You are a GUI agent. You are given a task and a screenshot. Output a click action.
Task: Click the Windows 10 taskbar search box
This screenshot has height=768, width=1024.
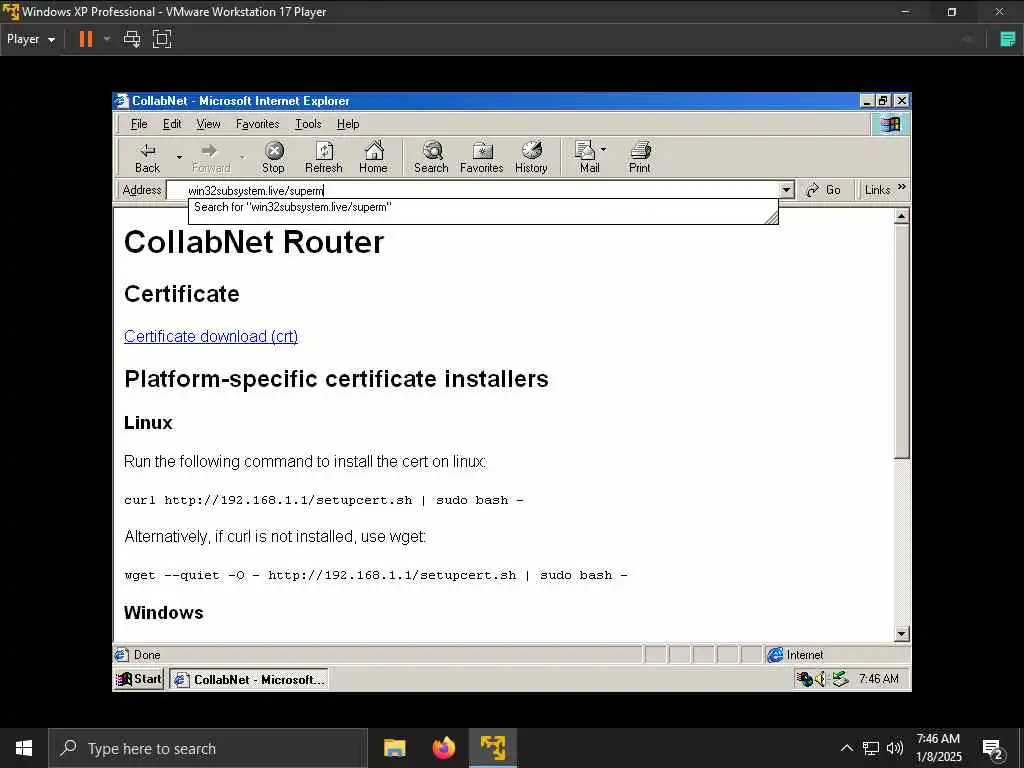[x=208, y=748]
